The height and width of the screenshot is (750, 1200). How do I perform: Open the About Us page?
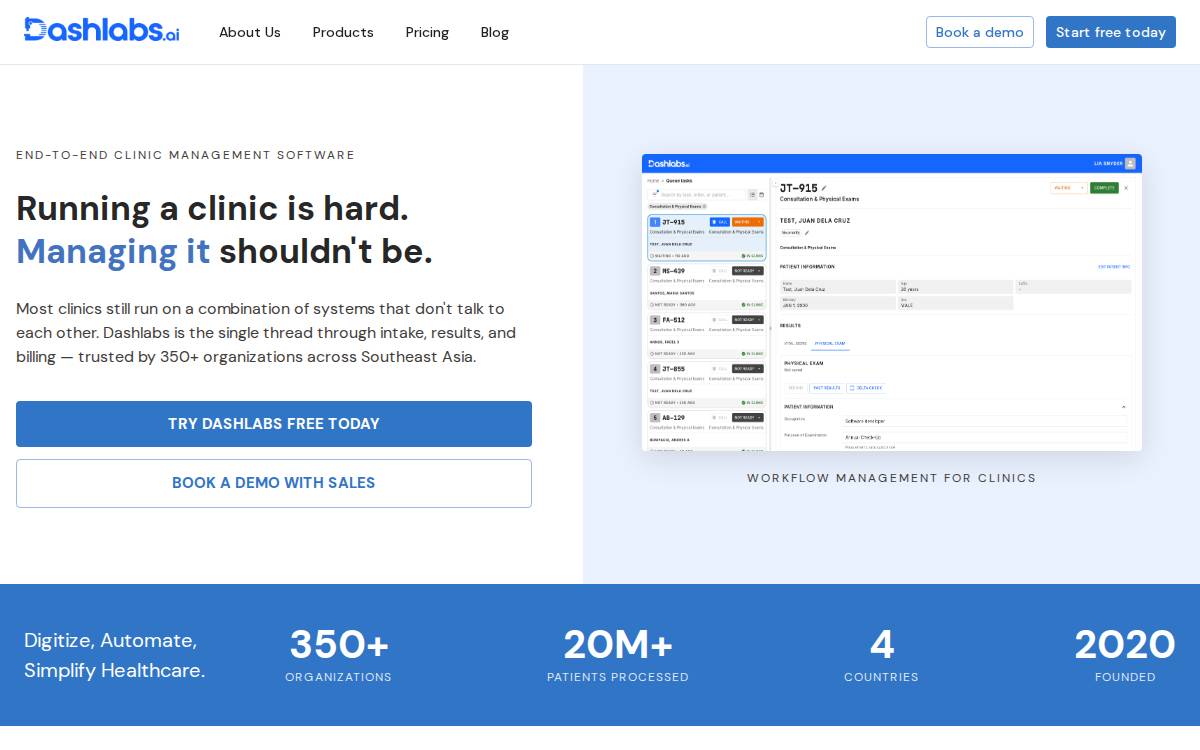[x=250, y=32]
